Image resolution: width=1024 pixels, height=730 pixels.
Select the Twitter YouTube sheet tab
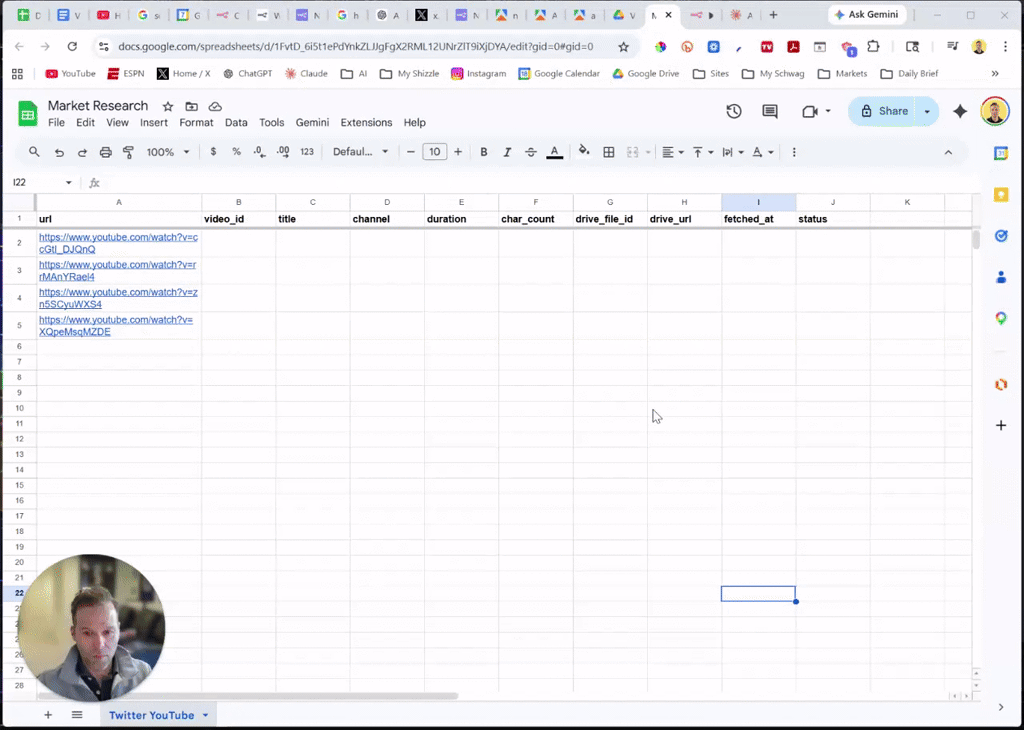point(150,715)
